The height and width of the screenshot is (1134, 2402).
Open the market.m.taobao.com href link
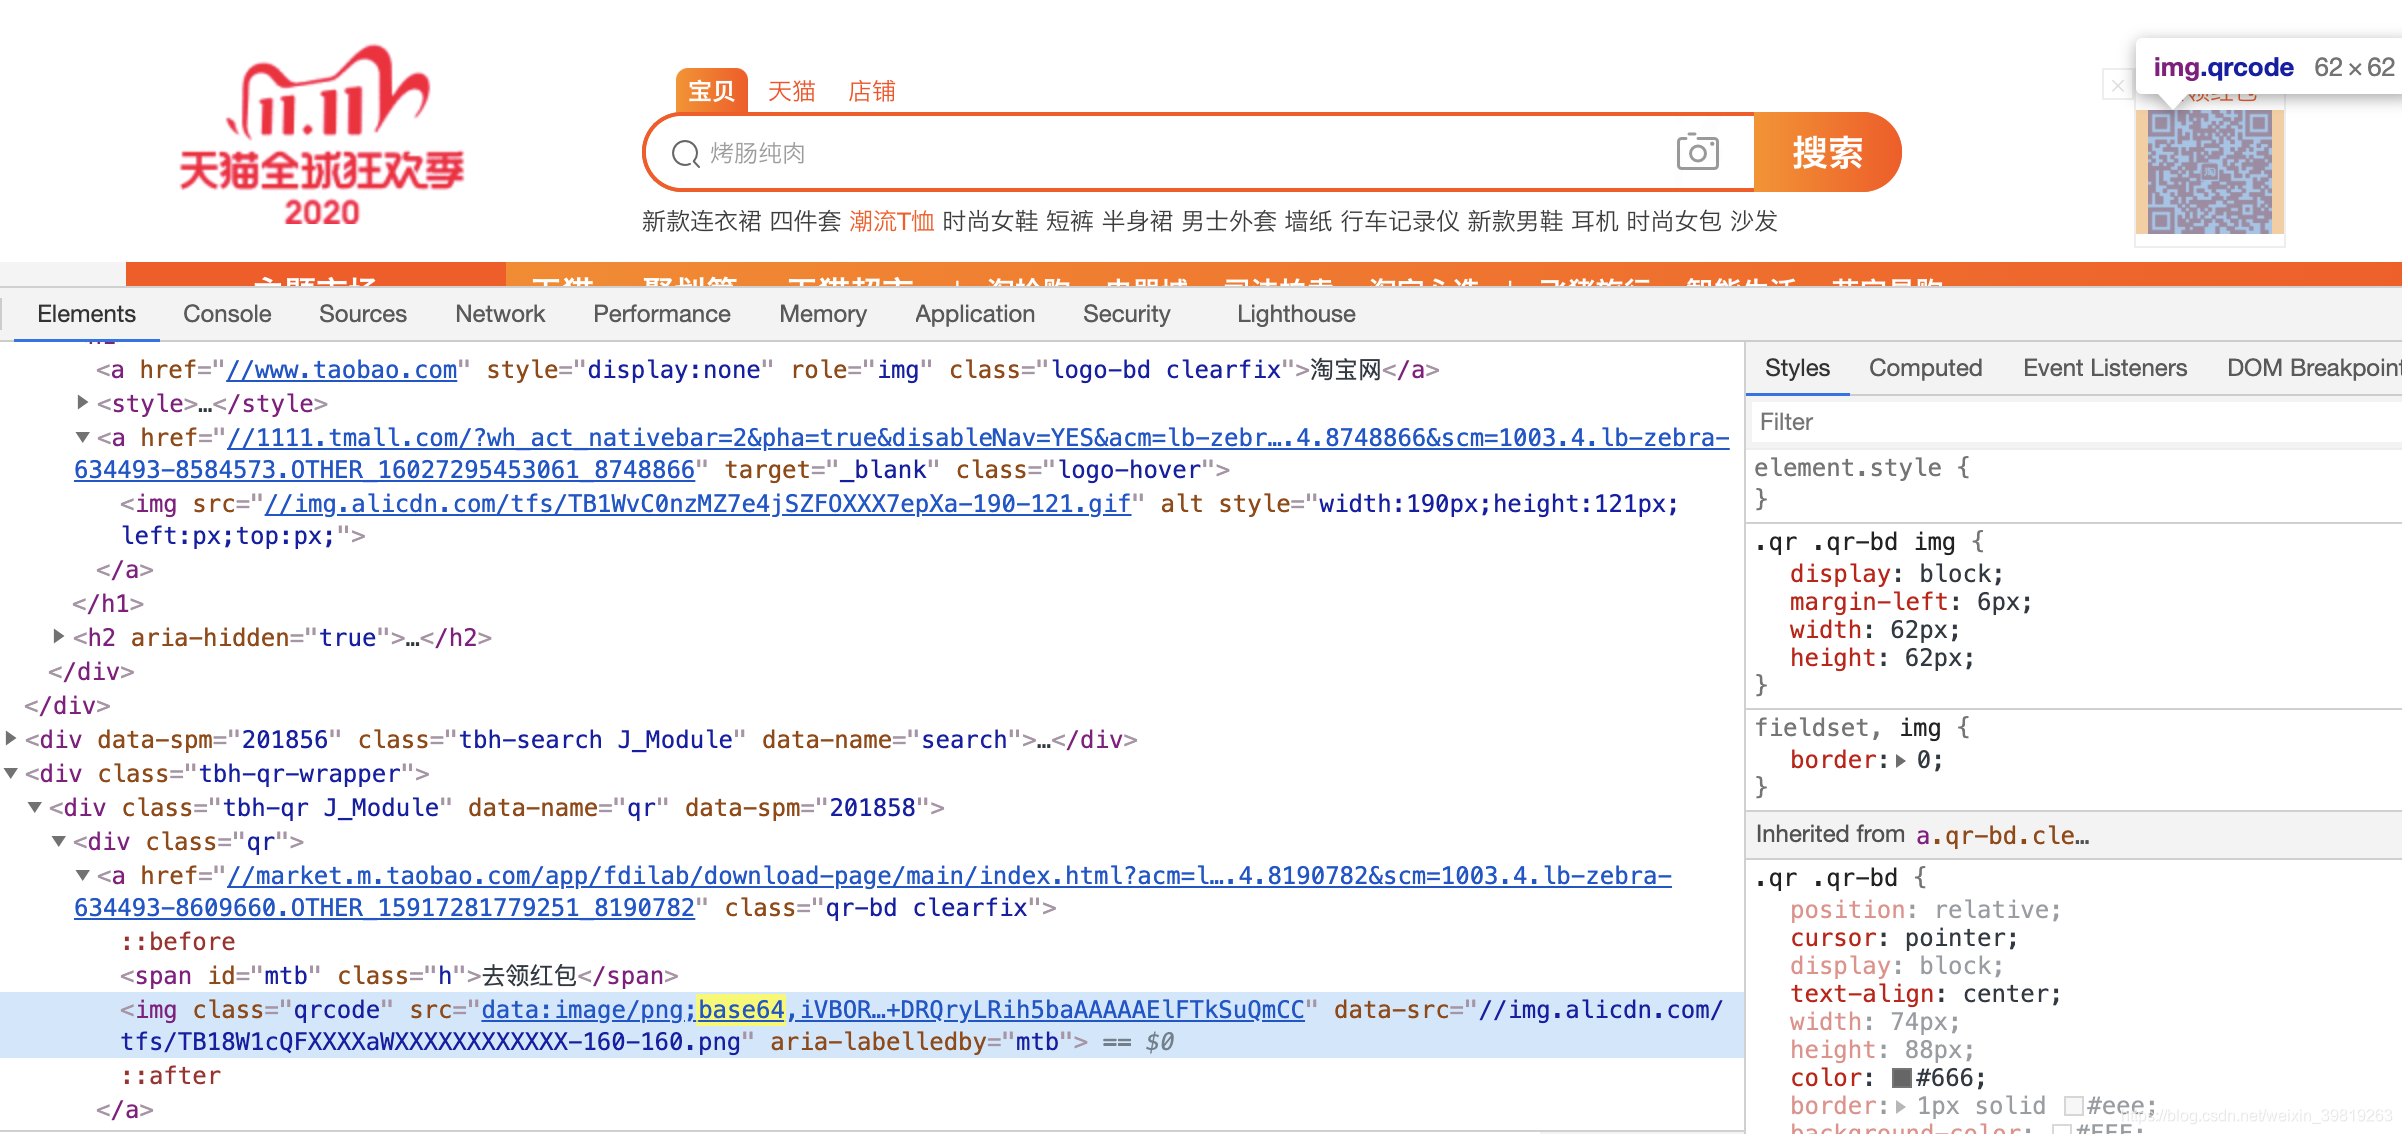coord(873,891)
